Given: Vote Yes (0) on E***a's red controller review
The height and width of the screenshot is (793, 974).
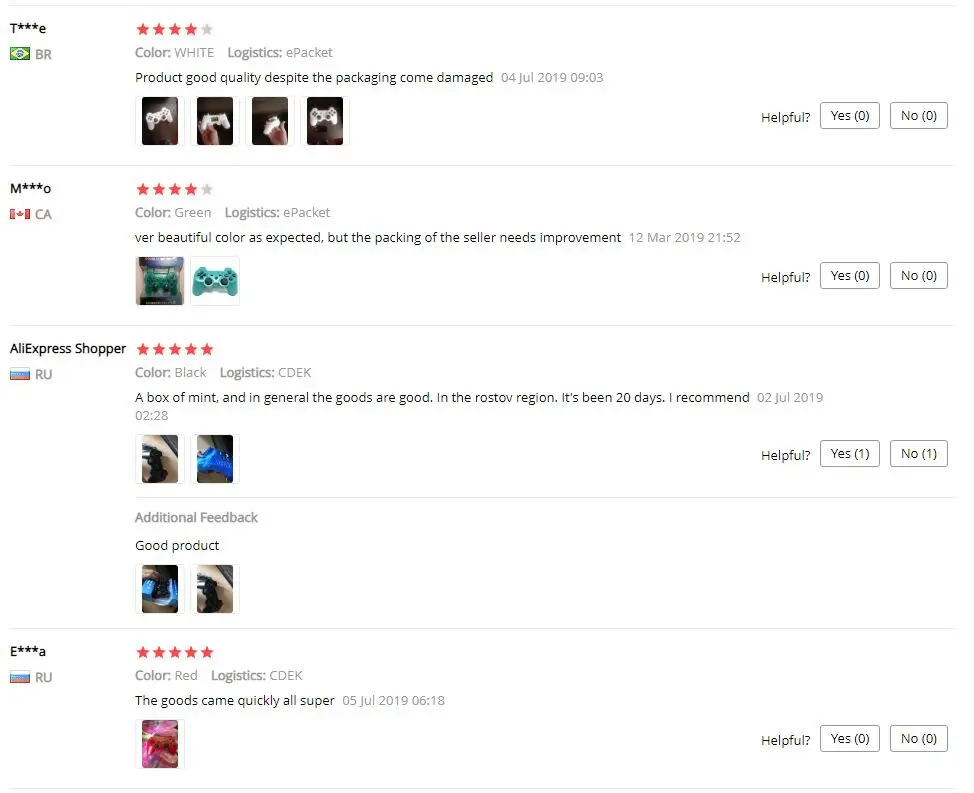Looking at the screenshot, I should 850,738.
